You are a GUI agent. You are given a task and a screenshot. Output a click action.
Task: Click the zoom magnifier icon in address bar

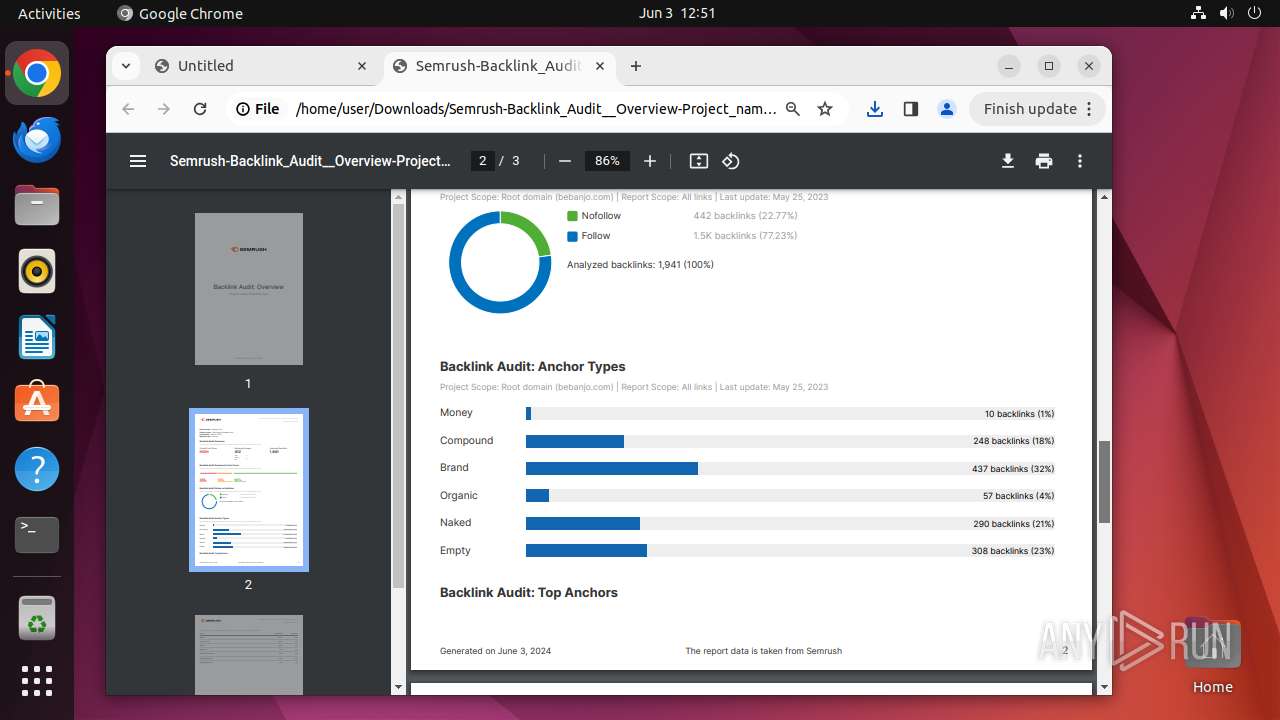click(x=793, y=109)
